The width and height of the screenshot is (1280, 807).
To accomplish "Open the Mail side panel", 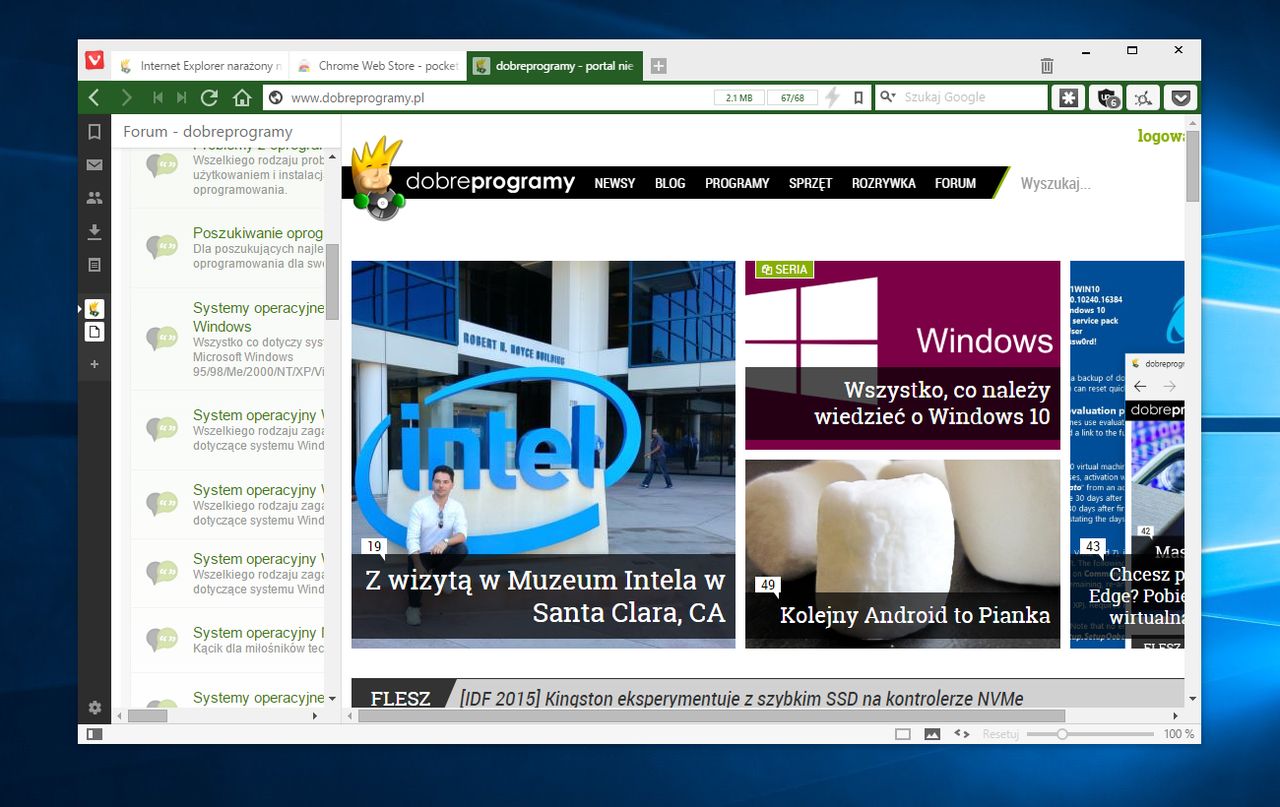I will point(94,165).
